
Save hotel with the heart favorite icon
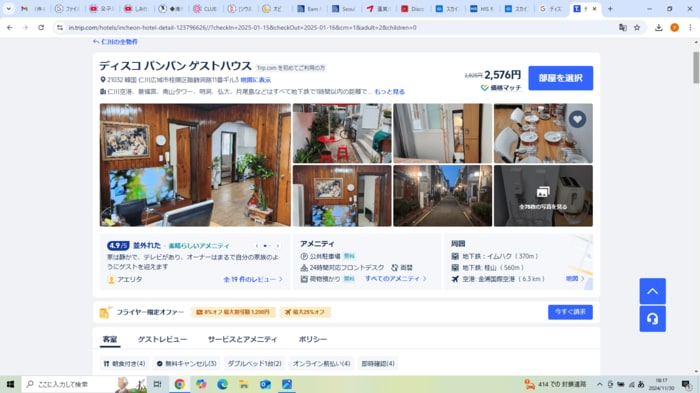click(x=577, y=119)
